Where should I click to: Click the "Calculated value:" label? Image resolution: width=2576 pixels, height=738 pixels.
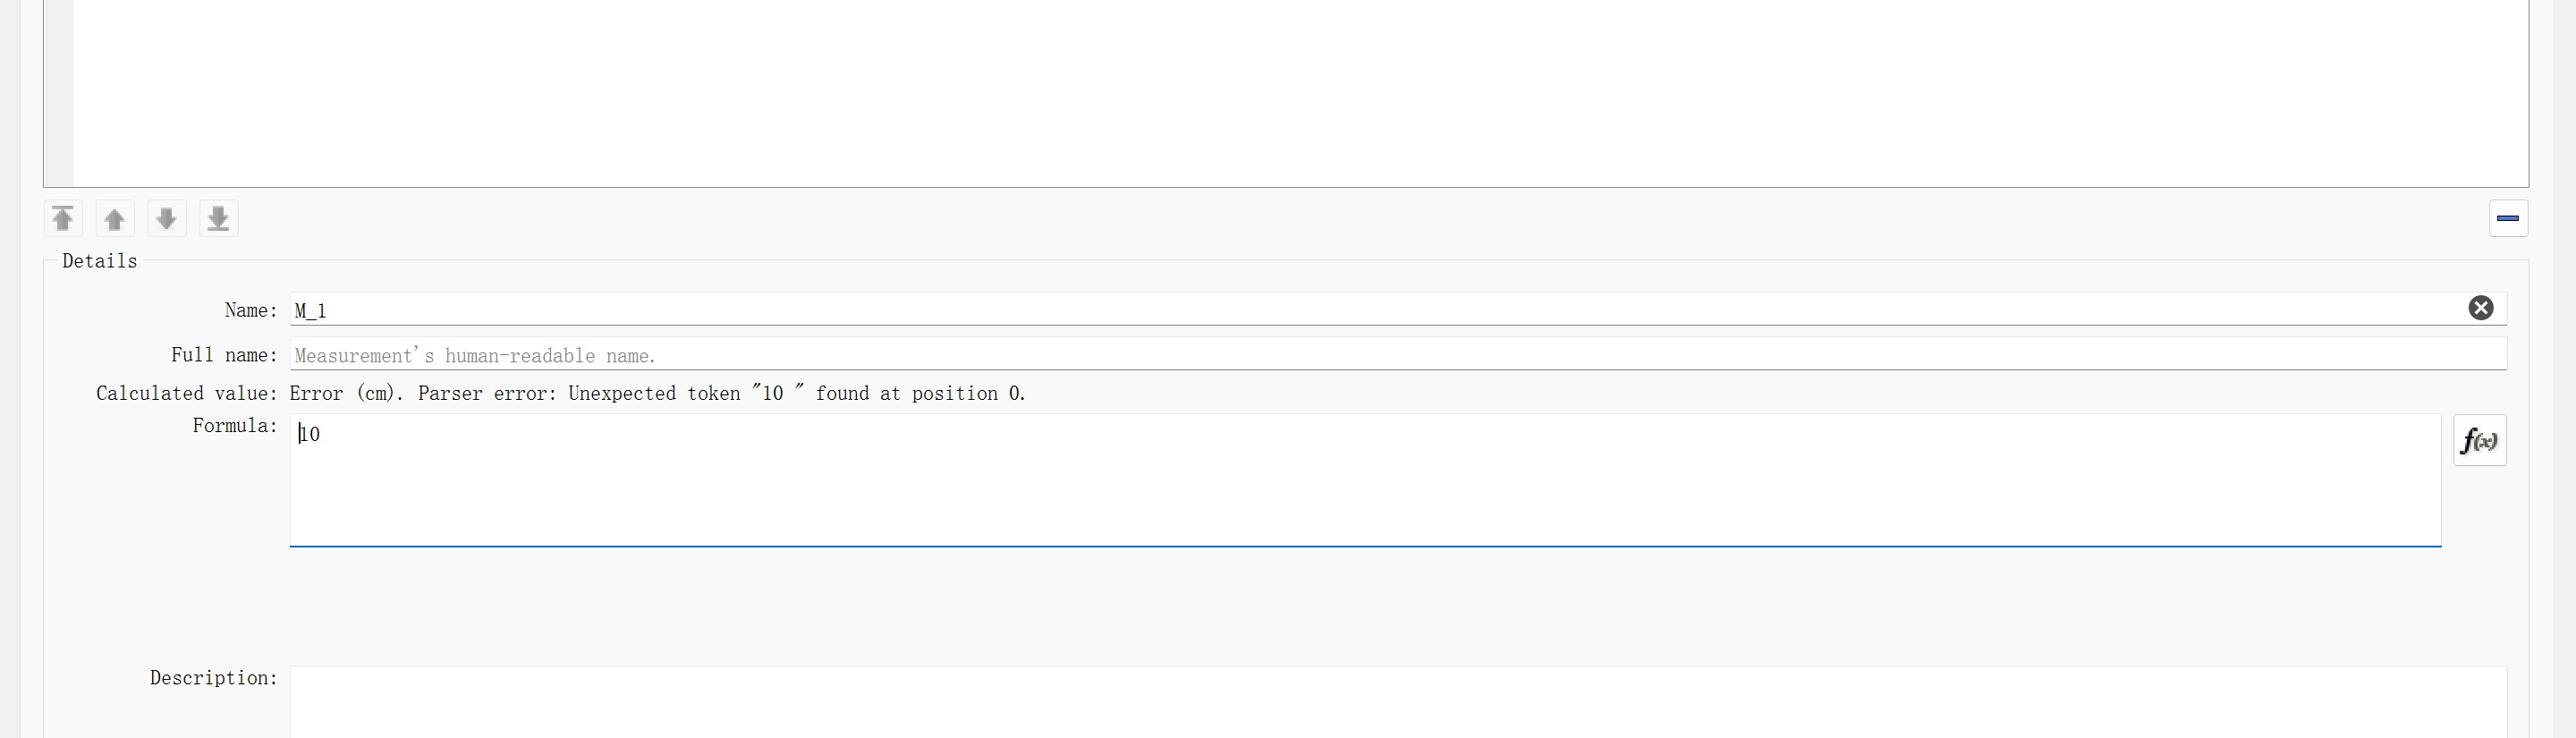[186, 393]
